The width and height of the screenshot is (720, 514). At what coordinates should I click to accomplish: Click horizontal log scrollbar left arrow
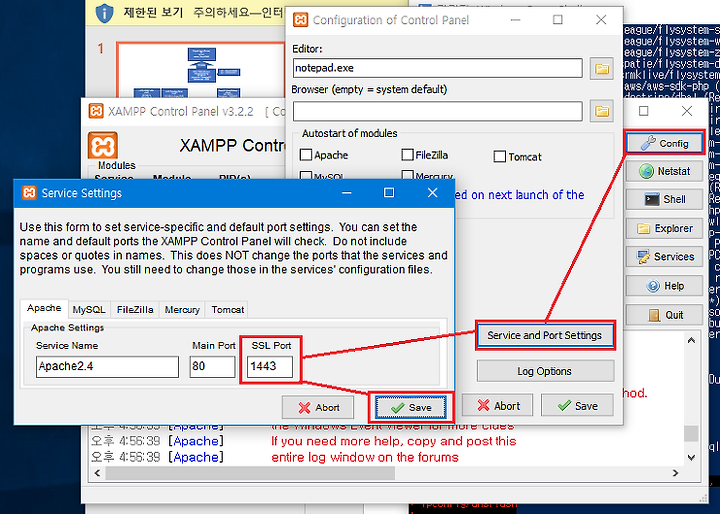(x=97, y=473)
